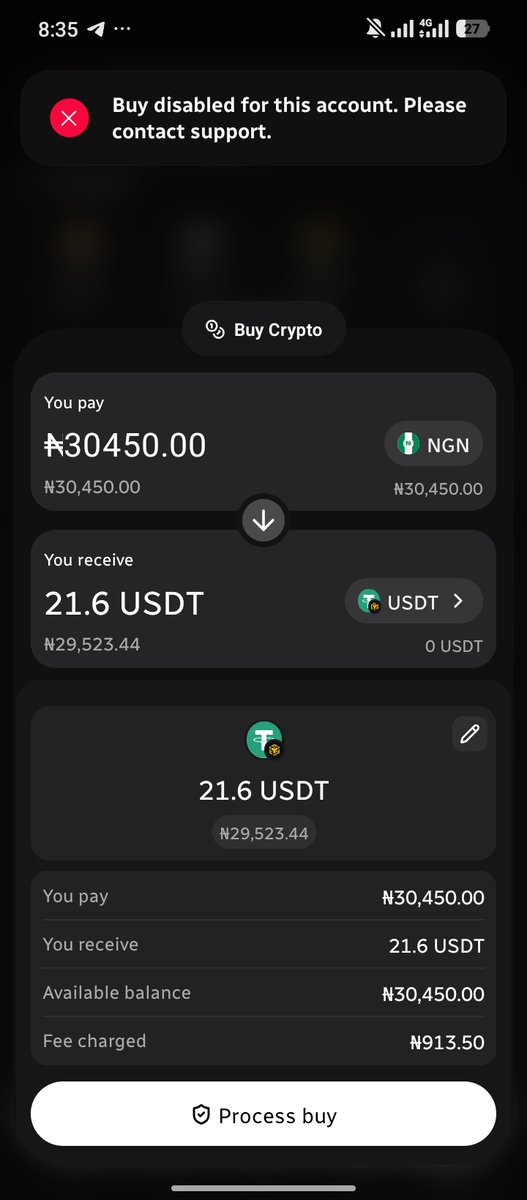Open the NGN currency selector
Image resolution: width=527 pixels, height=1200 pixels.
[433, 445]
